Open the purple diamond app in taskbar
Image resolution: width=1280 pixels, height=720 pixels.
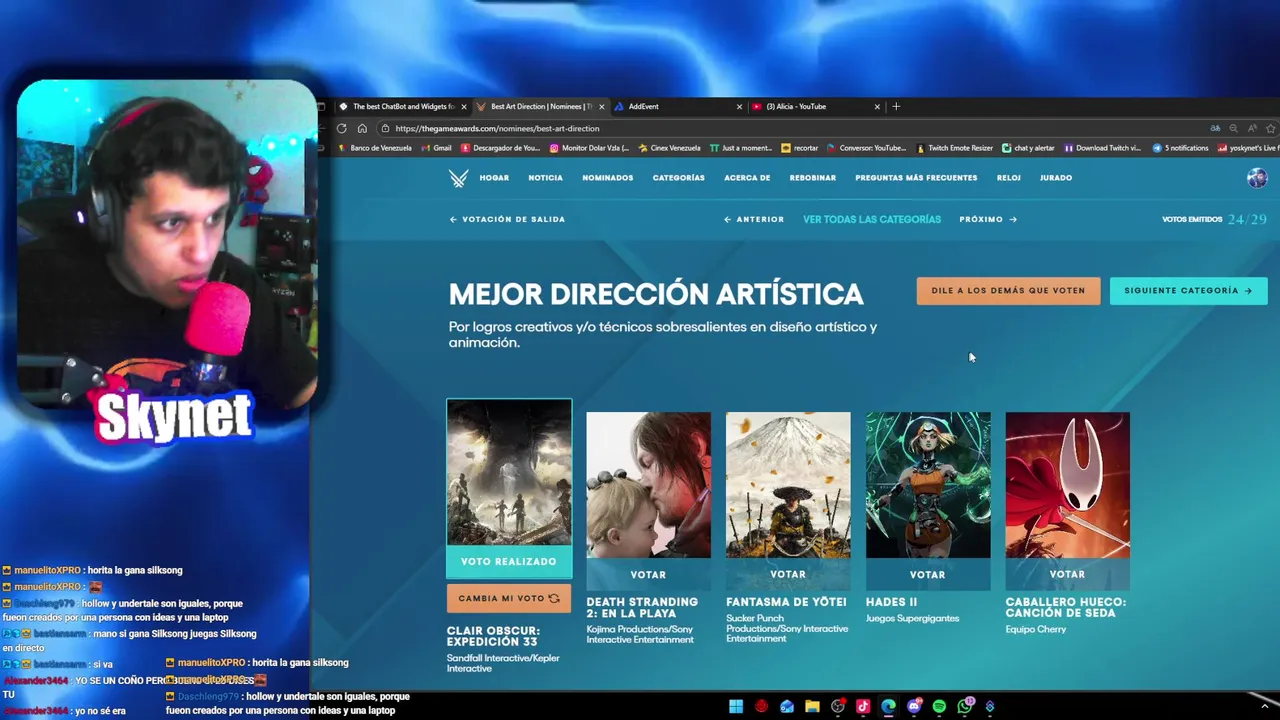(x=990, y=707)
